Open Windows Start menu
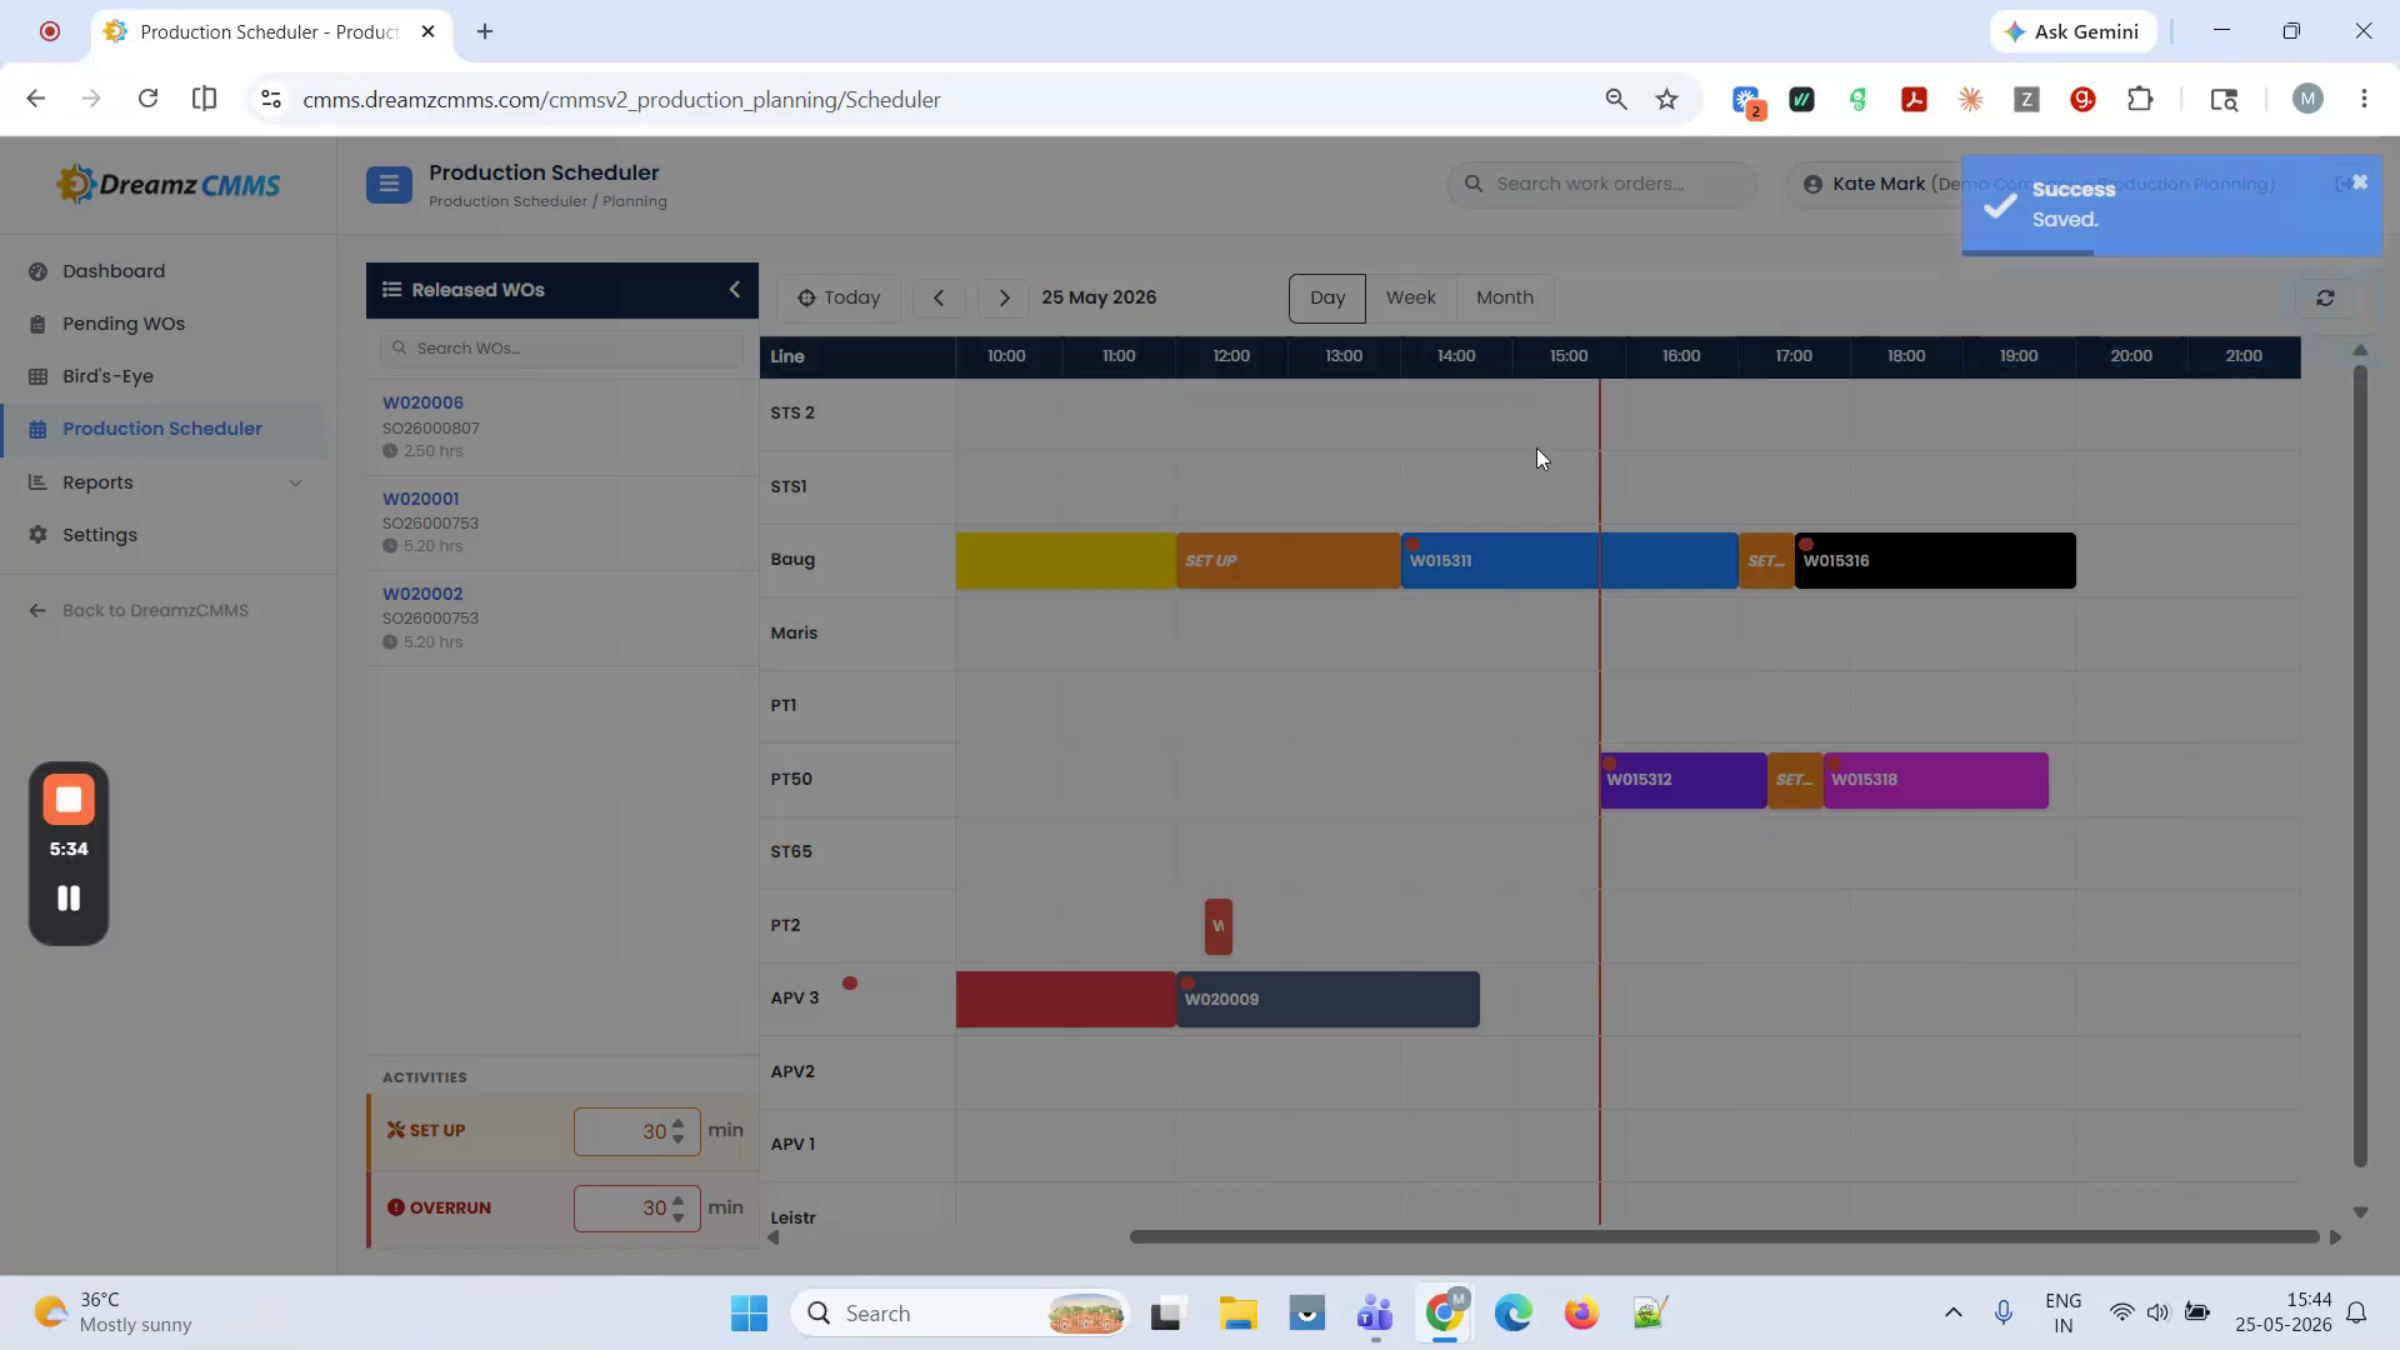This screenshot has height=1350, width=2400. (749, 1313)
